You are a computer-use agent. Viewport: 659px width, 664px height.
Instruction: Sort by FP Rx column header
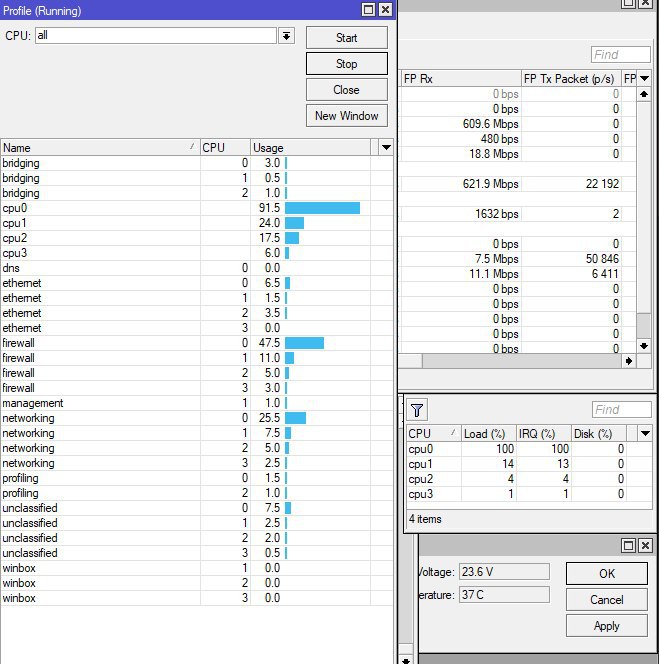coord(461,78)
